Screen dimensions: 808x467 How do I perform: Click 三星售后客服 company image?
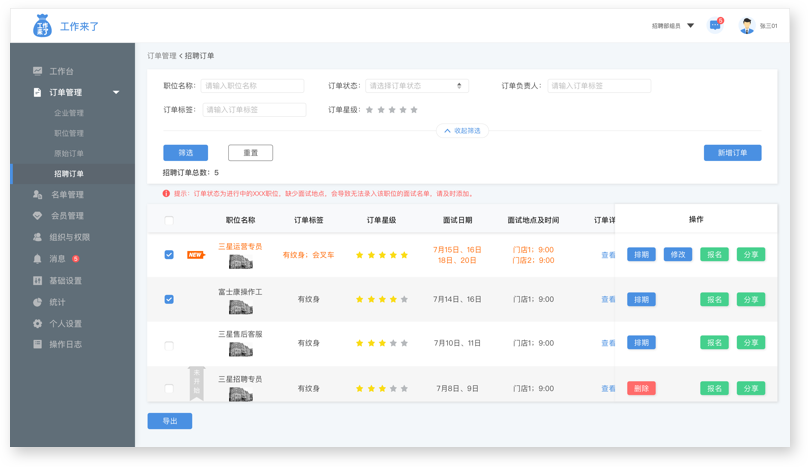click(241, 350)
